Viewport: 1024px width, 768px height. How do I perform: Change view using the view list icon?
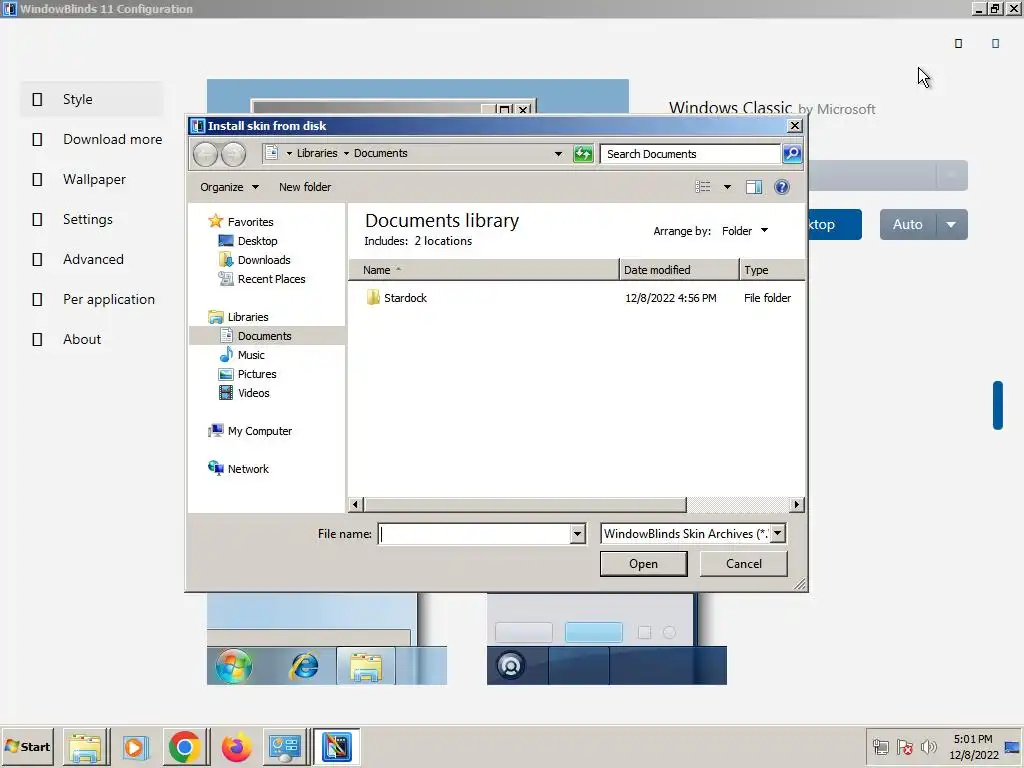(x=703, y=187)
